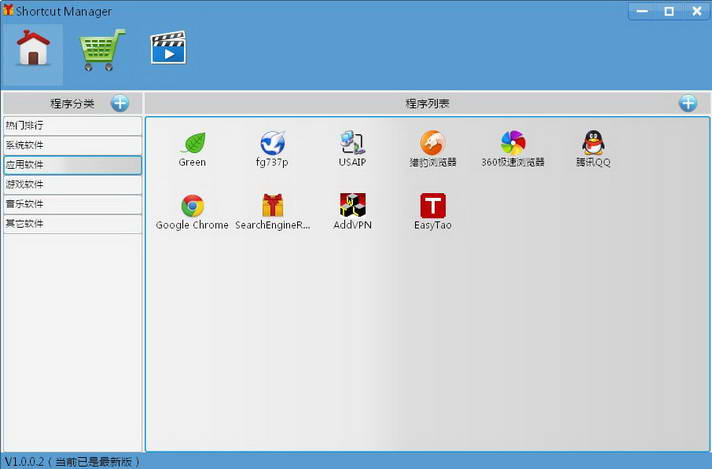The height and width of the screenshot is (469, 712).
Task: Launch the AddVPN shortcut
Action: pos(352,212)
